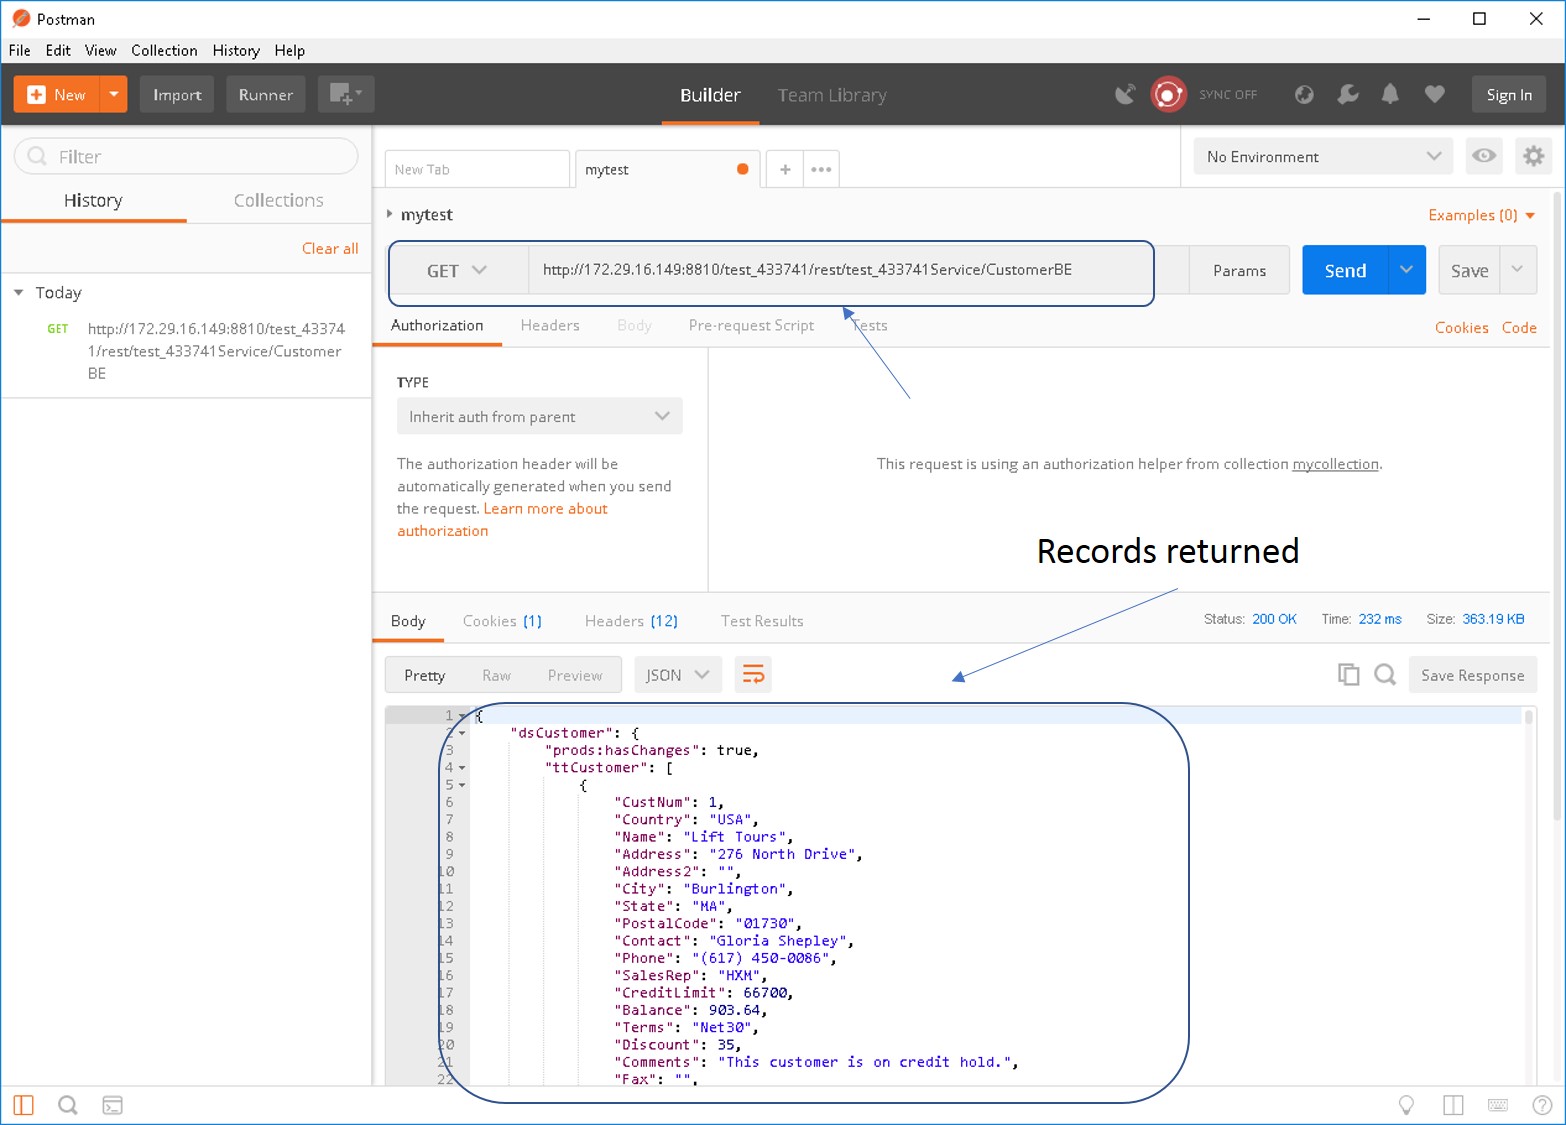Open the GET method dropdown

(457, 271)
